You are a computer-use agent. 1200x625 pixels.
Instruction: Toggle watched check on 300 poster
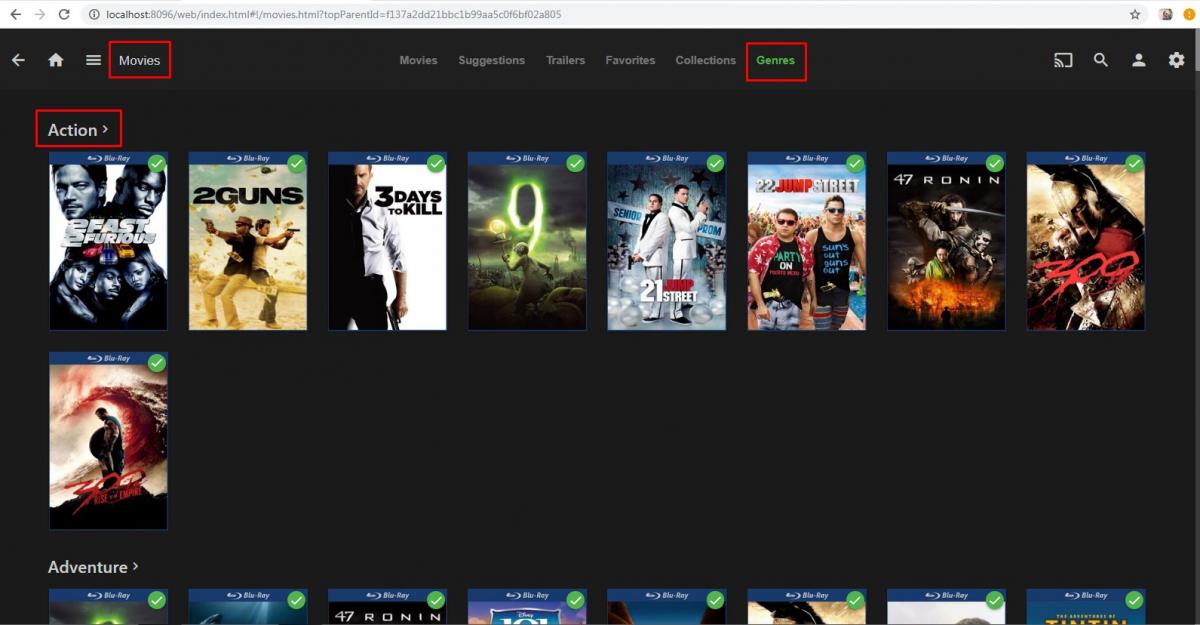pos(1134,163)
